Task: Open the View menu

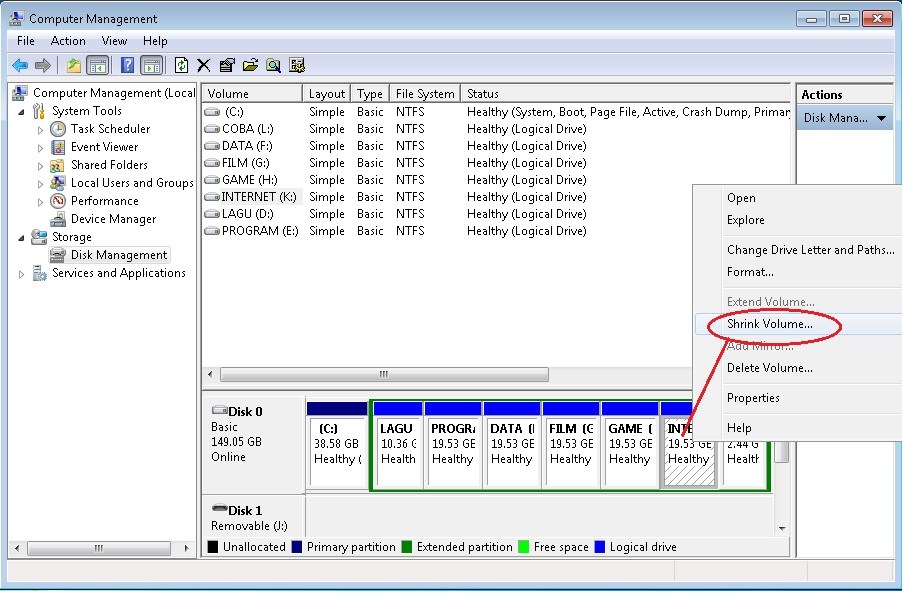Action: coord(114,41)
